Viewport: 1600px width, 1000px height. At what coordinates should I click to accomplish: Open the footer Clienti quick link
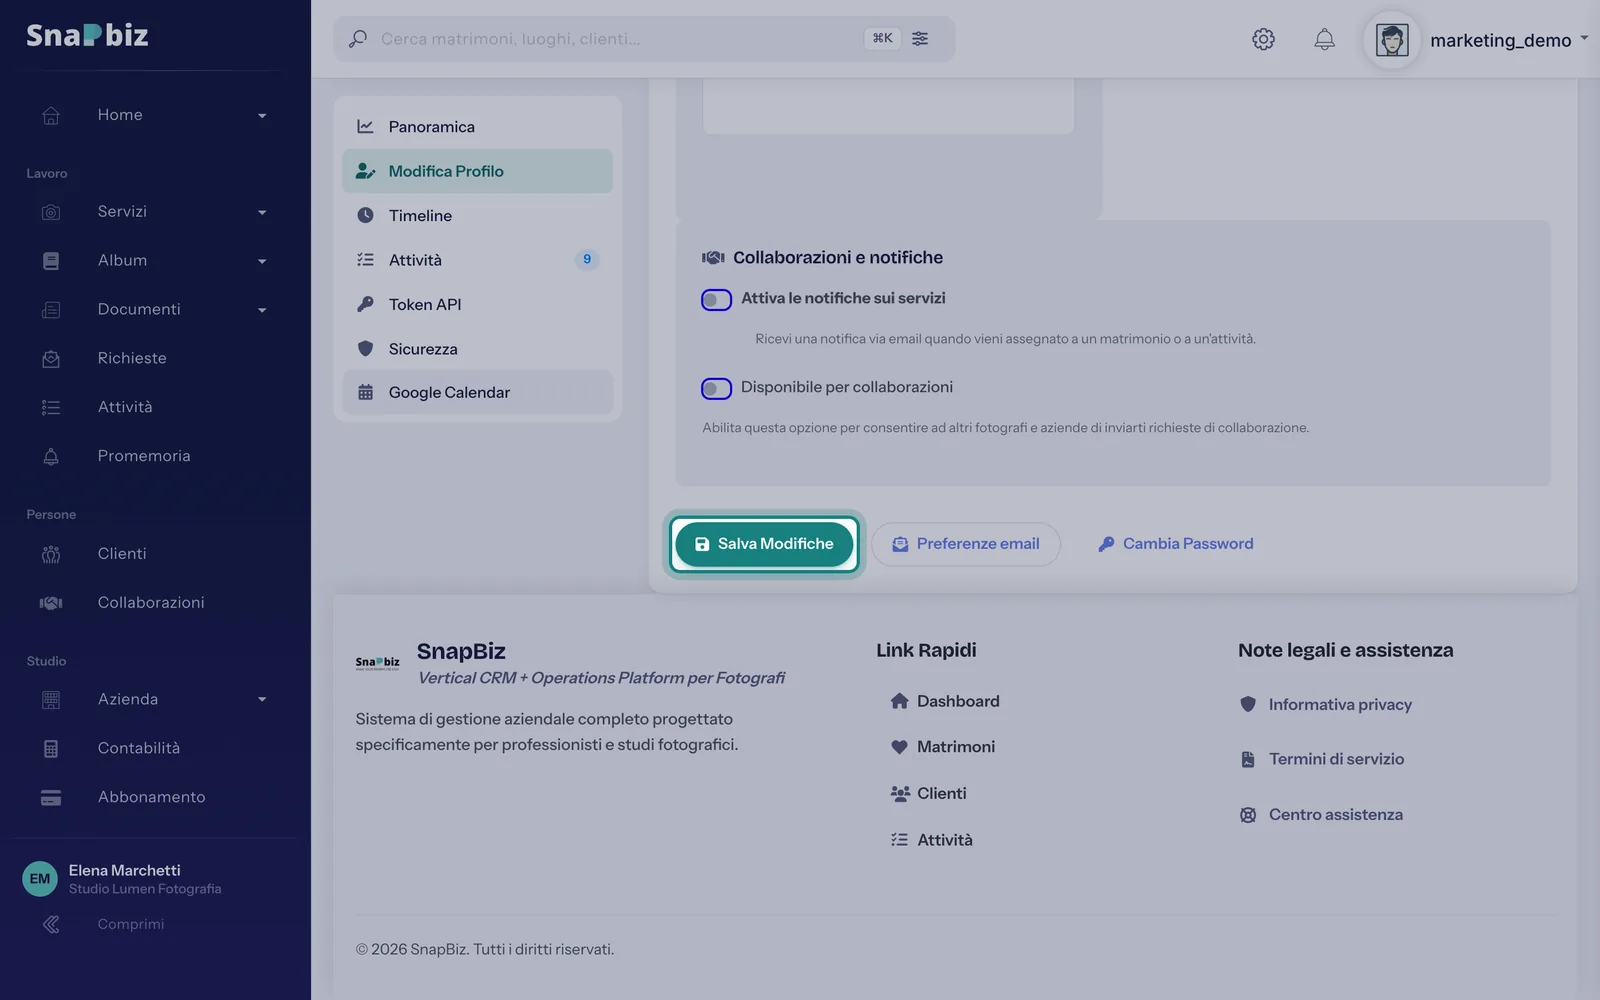point(928,793)
